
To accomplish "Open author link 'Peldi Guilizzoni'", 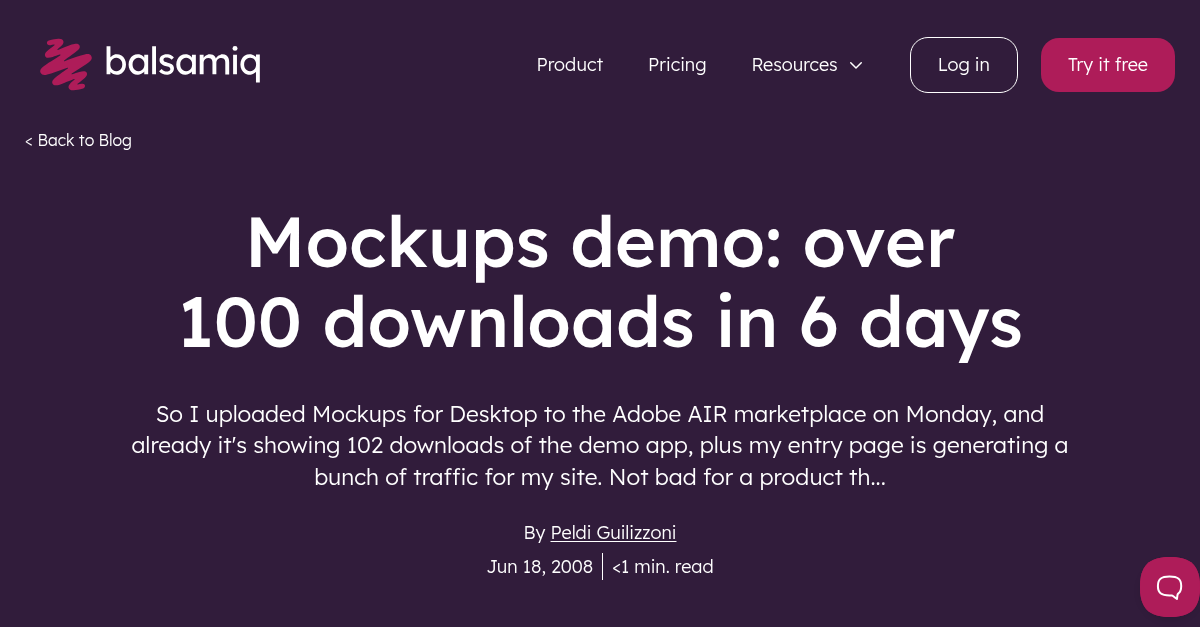I will pos(612,532).
